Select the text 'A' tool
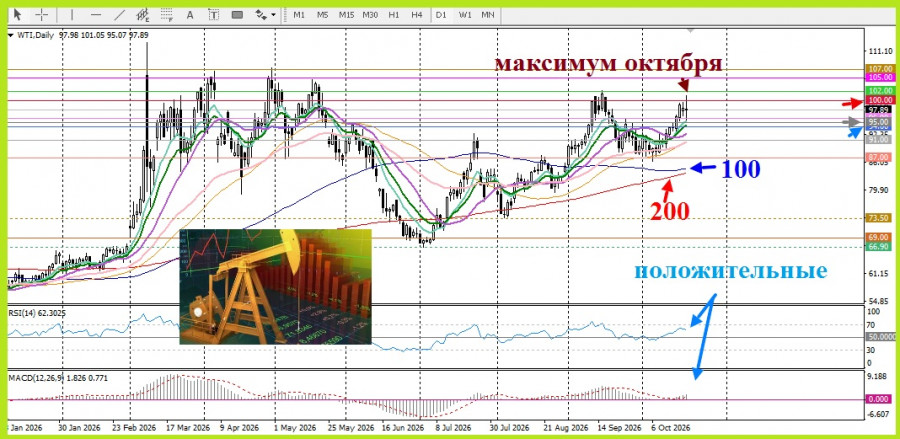The image size is (900, 439). click(190, 15)
